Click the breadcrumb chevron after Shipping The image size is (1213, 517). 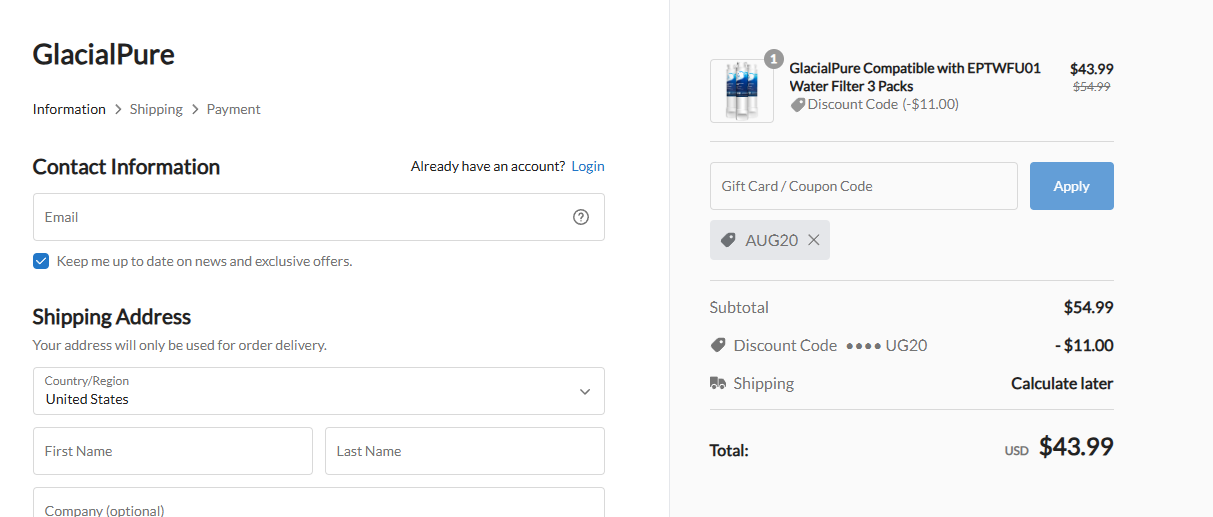[x=195, y=109]
